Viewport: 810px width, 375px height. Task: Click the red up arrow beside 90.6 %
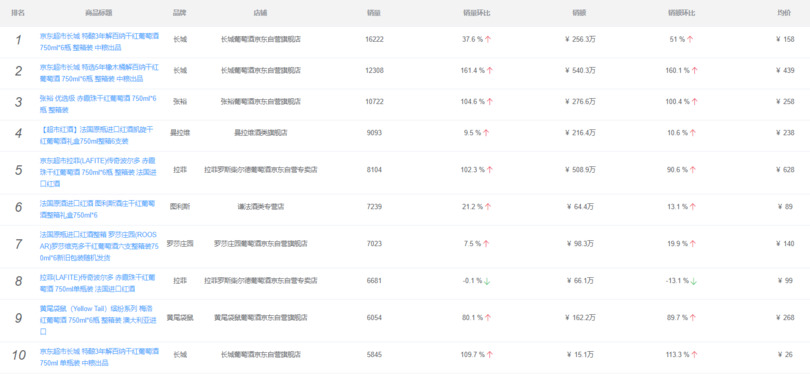click(692, 169)
